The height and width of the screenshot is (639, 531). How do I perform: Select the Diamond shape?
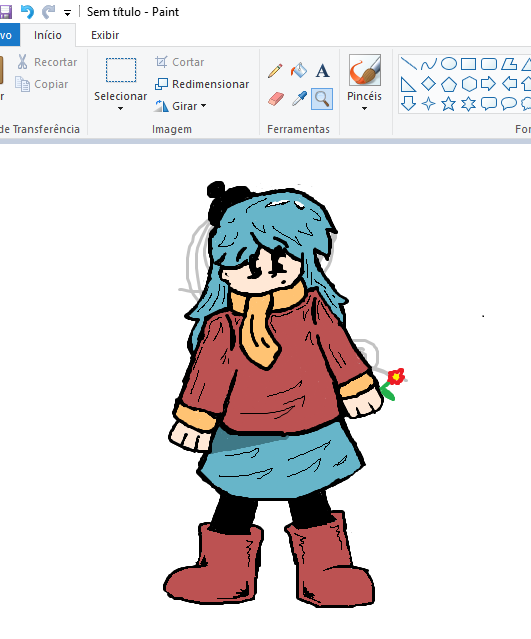coord(428,84)
